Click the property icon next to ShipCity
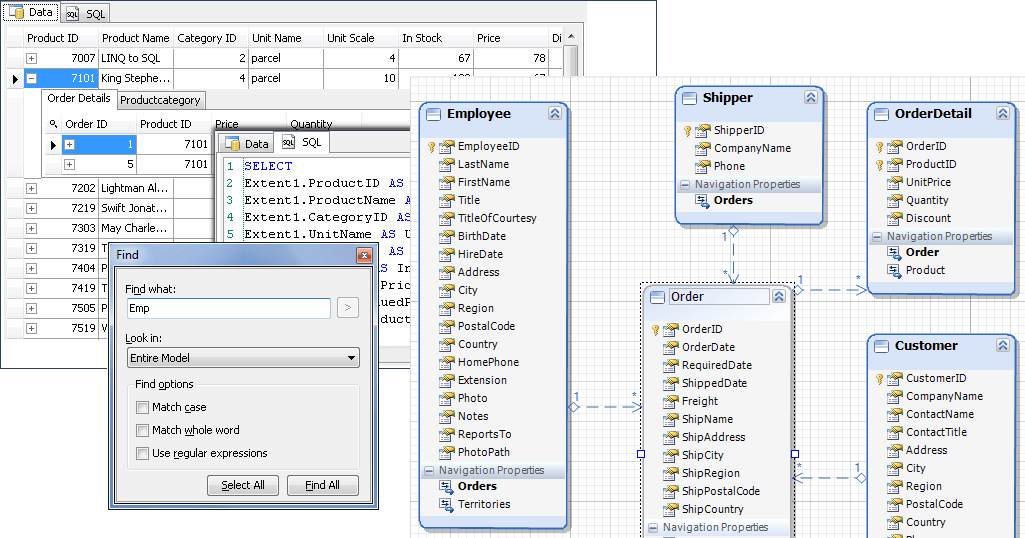The width and height of the screenshot is (1025, 538). tap(670, 456)
